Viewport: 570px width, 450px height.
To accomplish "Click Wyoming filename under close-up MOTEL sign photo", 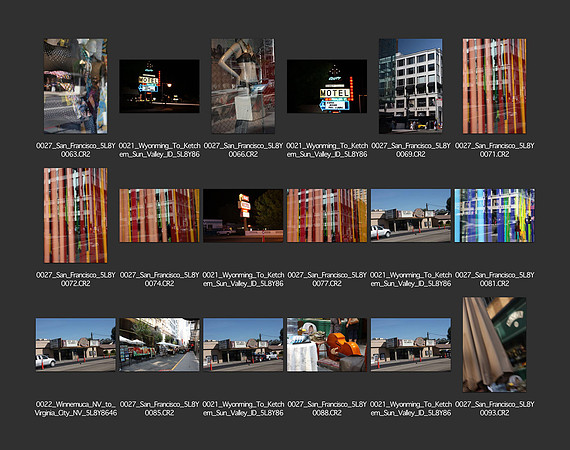I will pyautogui.click(x=327, y=150).
